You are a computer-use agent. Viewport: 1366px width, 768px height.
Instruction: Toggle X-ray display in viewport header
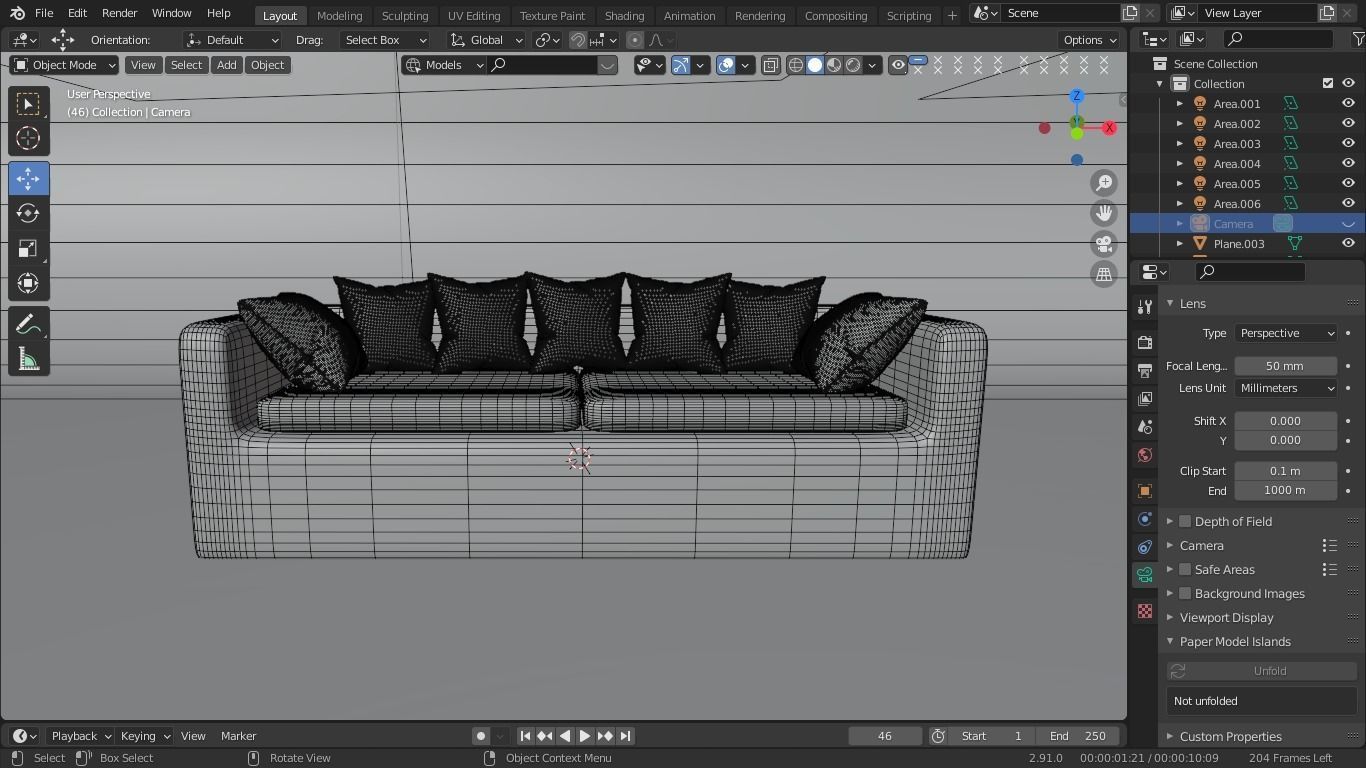771,65
